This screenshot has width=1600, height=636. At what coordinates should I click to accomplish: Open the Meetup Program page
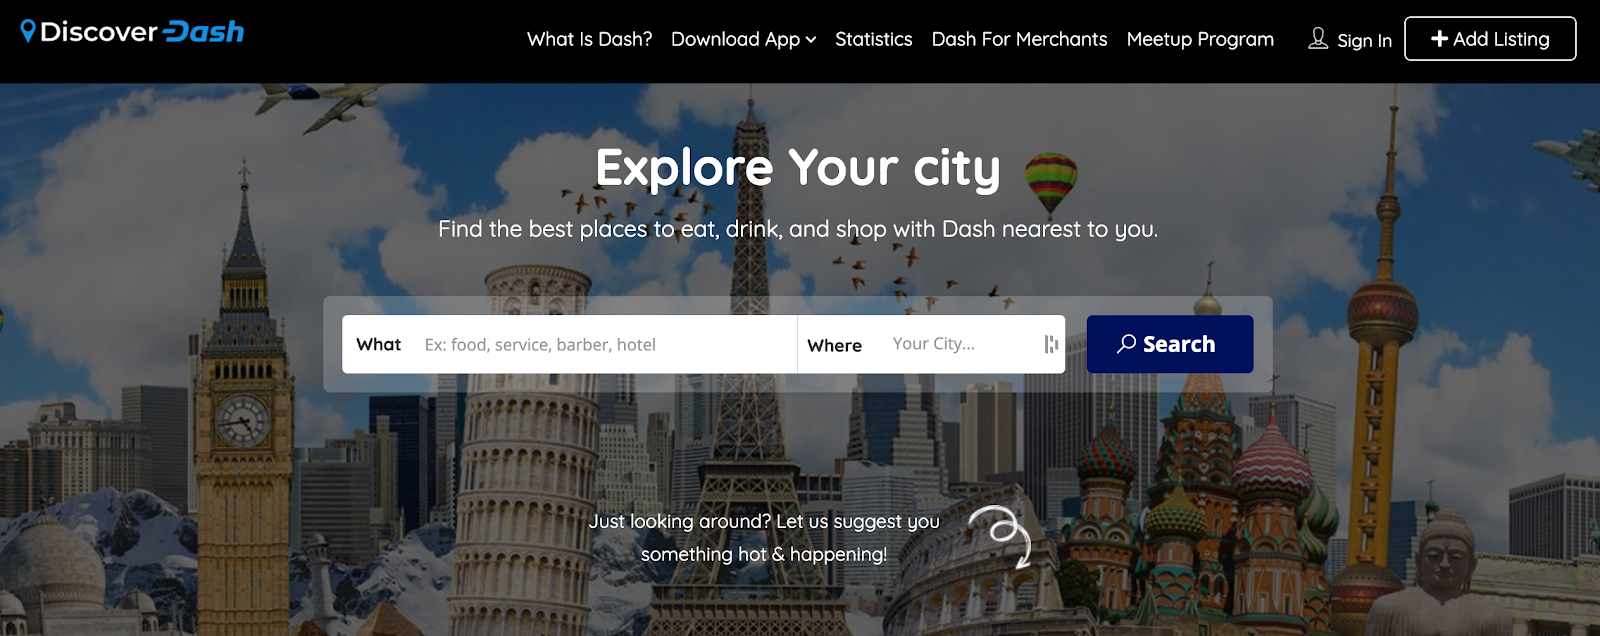(x=1200, y=39)
